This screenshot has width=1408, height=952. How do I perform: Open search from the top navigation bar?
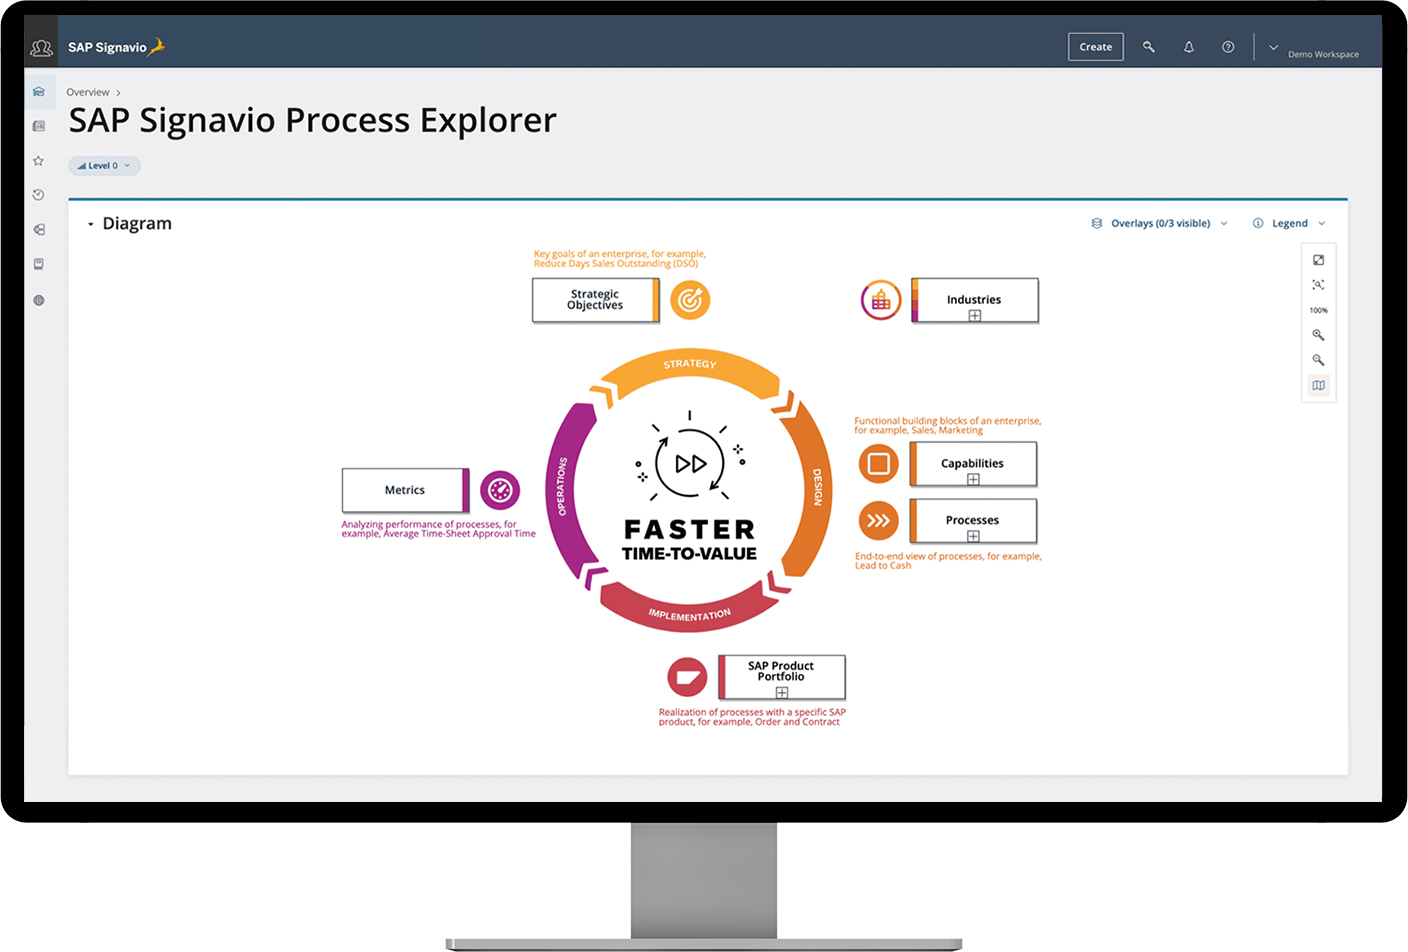click(x=1149, y=46)
